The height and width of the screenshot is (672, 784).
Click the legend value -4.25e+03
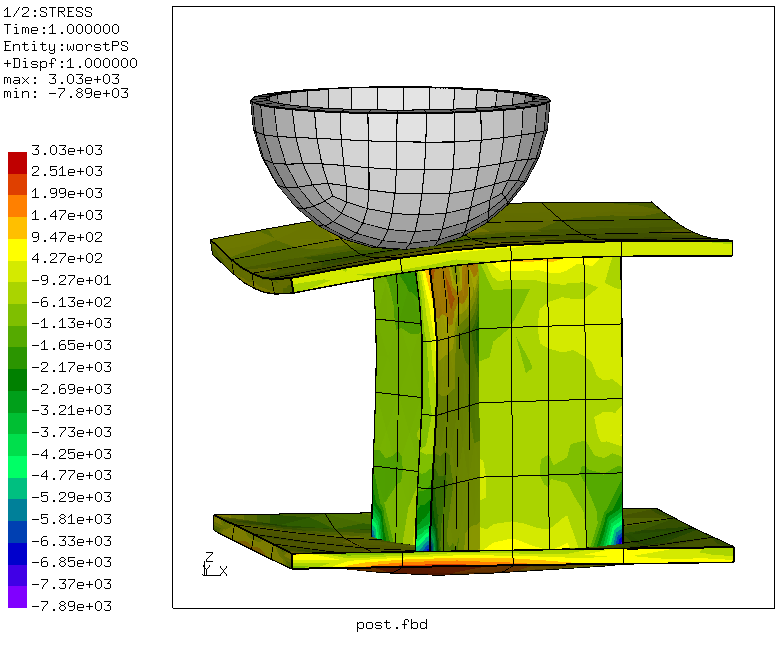tap(72, 454)
